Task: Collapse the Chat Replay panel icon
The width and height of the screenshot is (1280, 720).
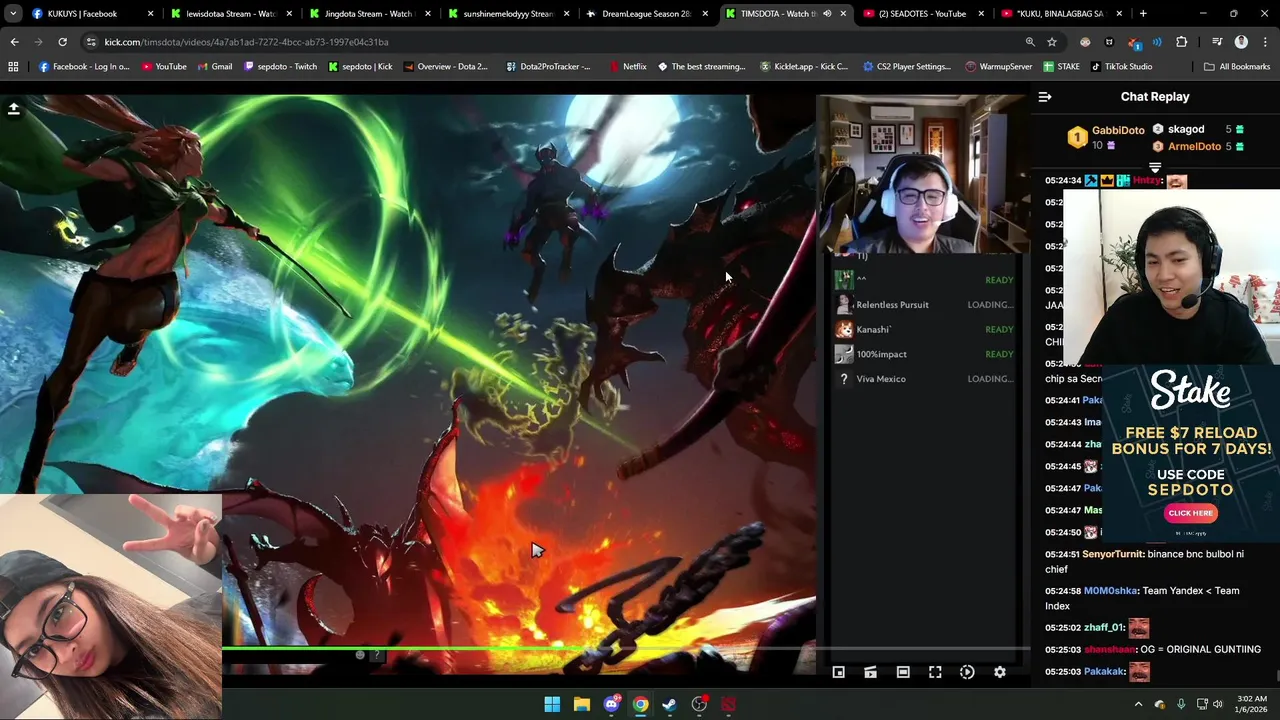Action: coord(1045,97)
